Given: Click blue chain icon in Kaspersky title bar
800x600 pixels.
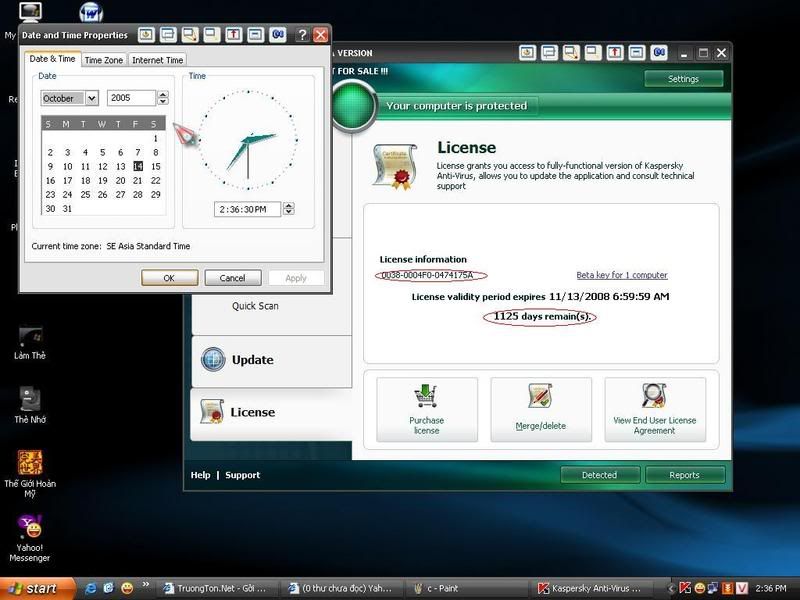Looking at the screenshot, I should [x=659, y=53].
